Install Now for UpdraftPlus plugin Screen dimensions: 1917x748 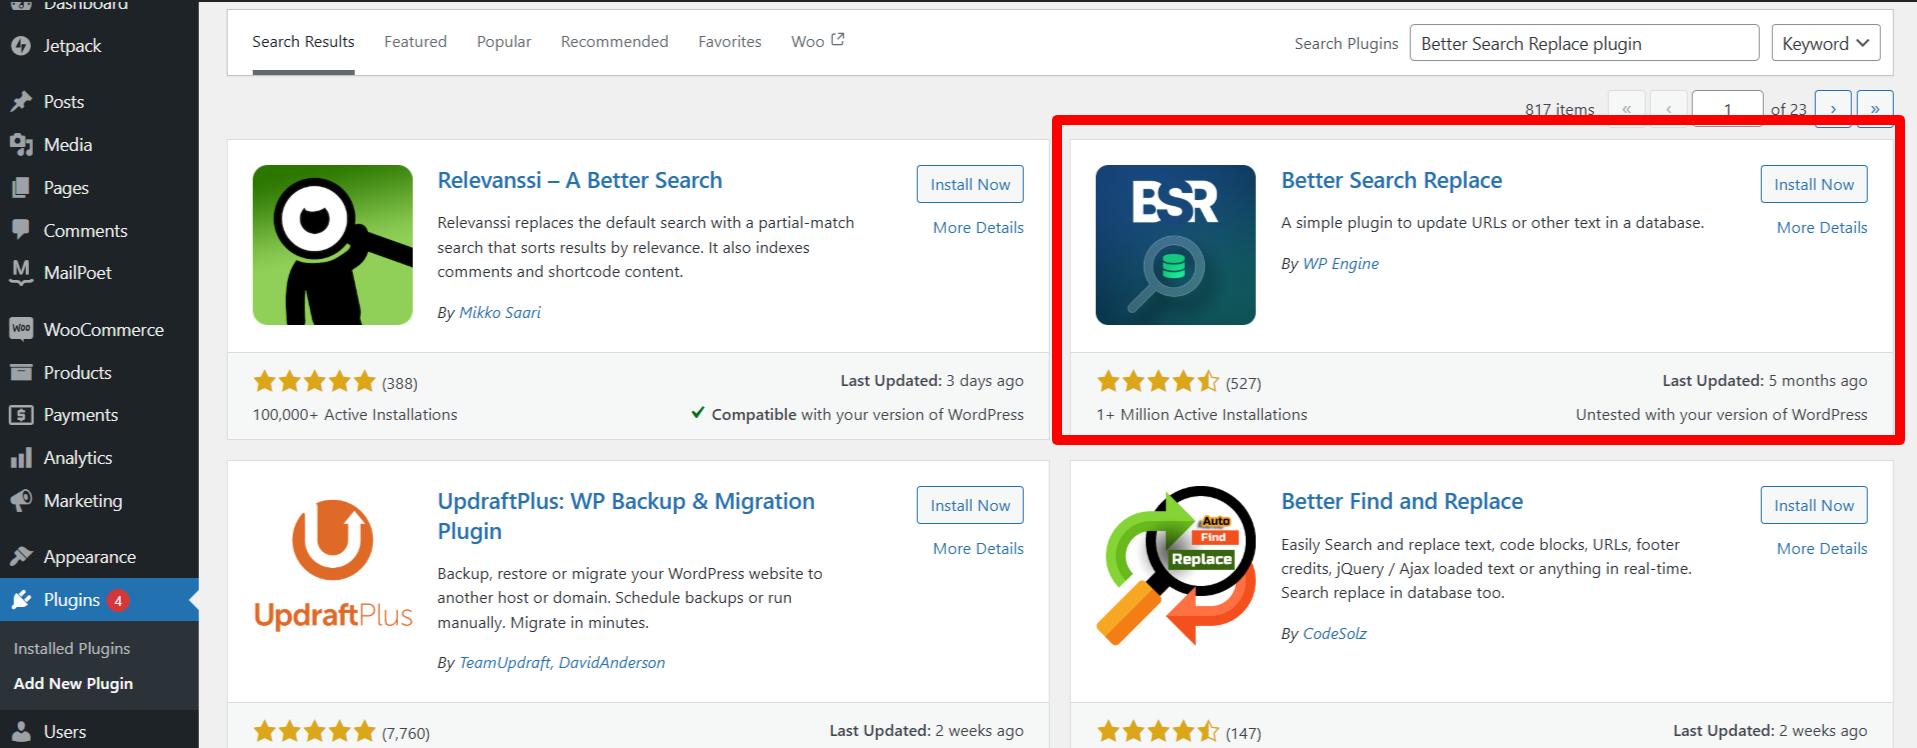click(x=970, y=505)
